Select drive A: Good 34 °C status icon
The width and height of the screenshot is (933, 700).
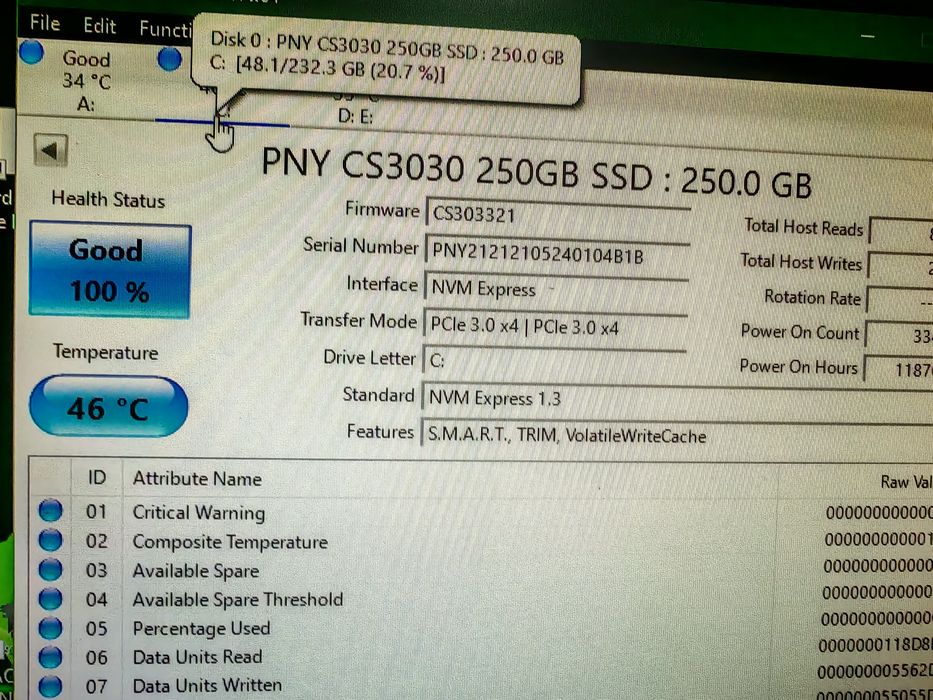point(32,52)
